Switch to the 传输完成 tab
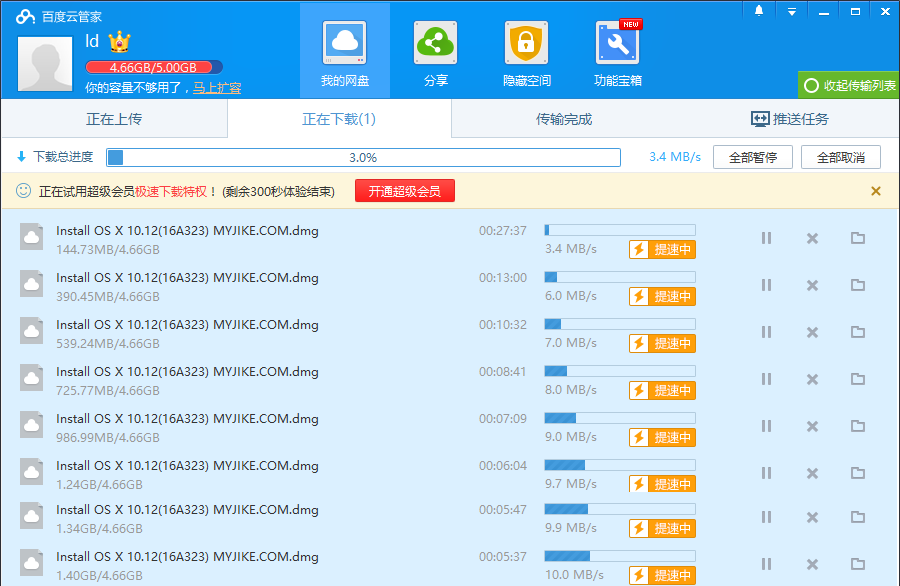Viewport: 900px width, 586px height. click(x=564, y=119)
